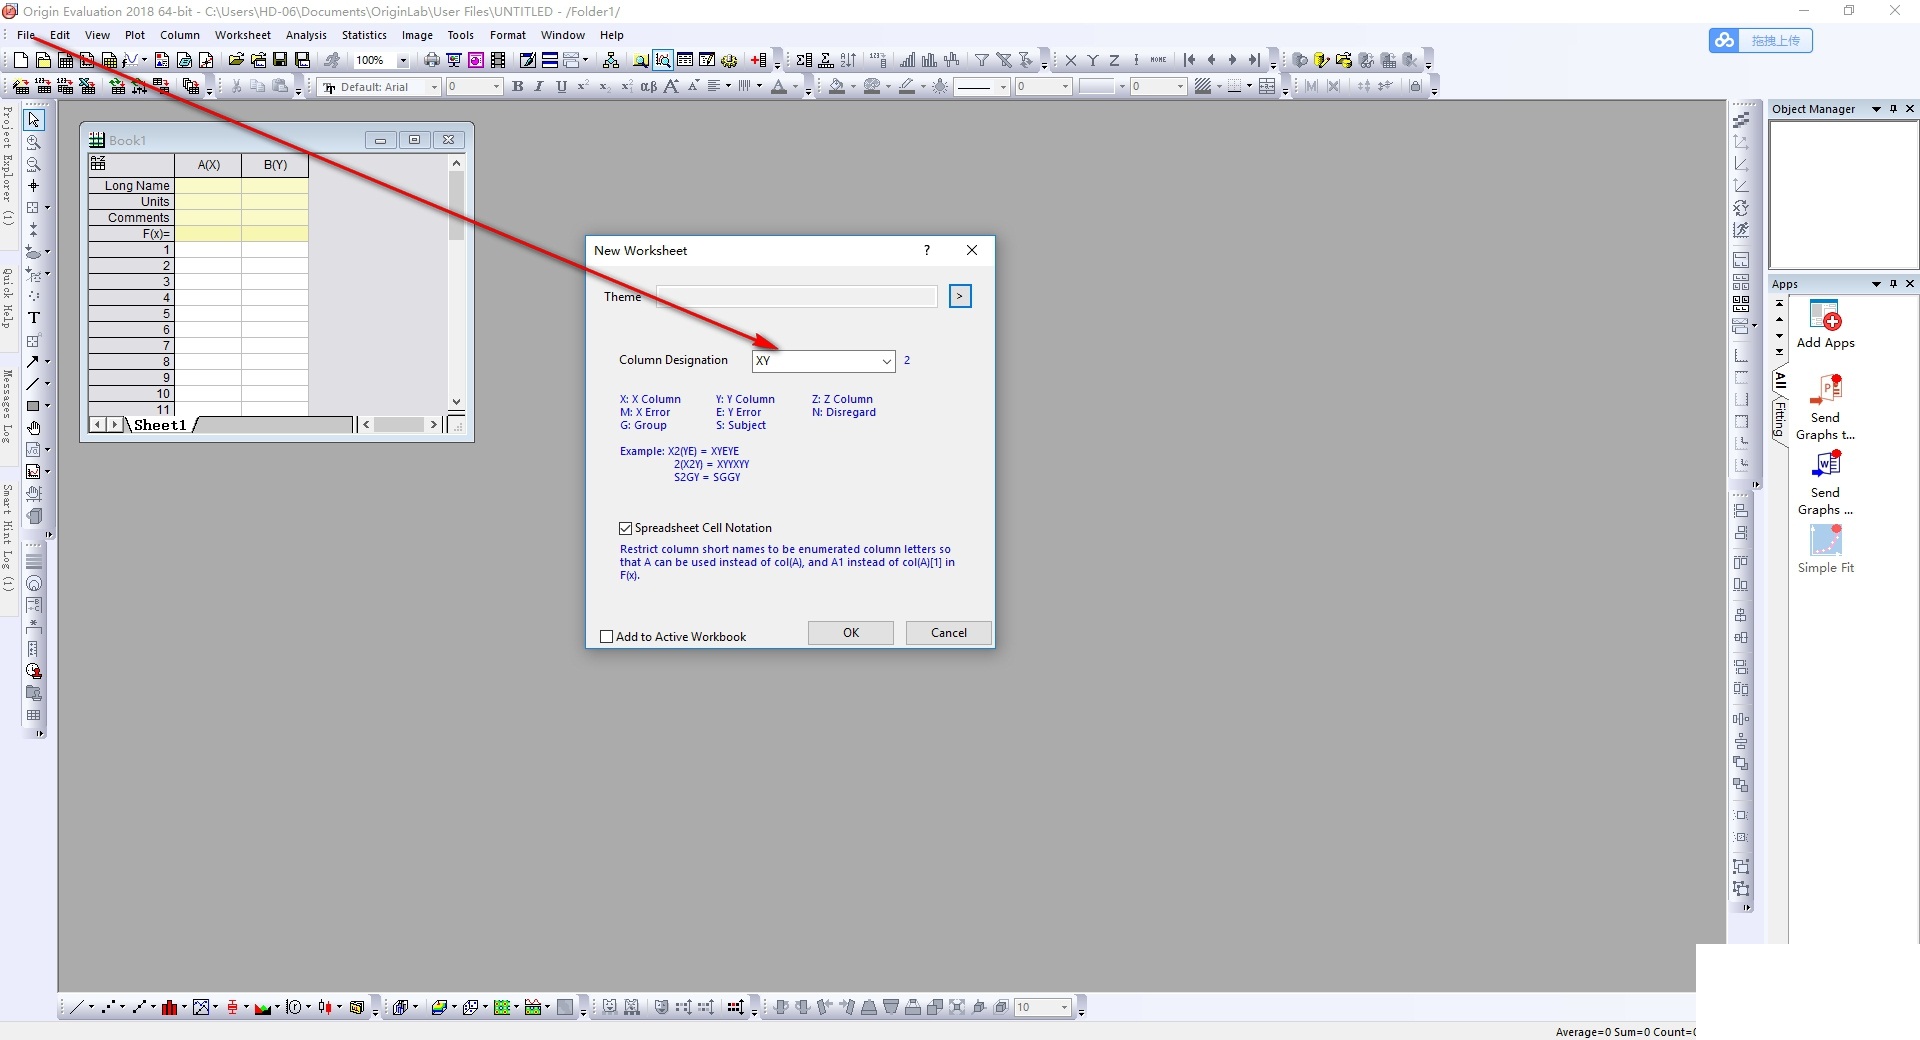Click the Add Data Filter funnel icon
This screenshot has height=1040, width=1920.
pyautogui.click(x=982, y=60)
